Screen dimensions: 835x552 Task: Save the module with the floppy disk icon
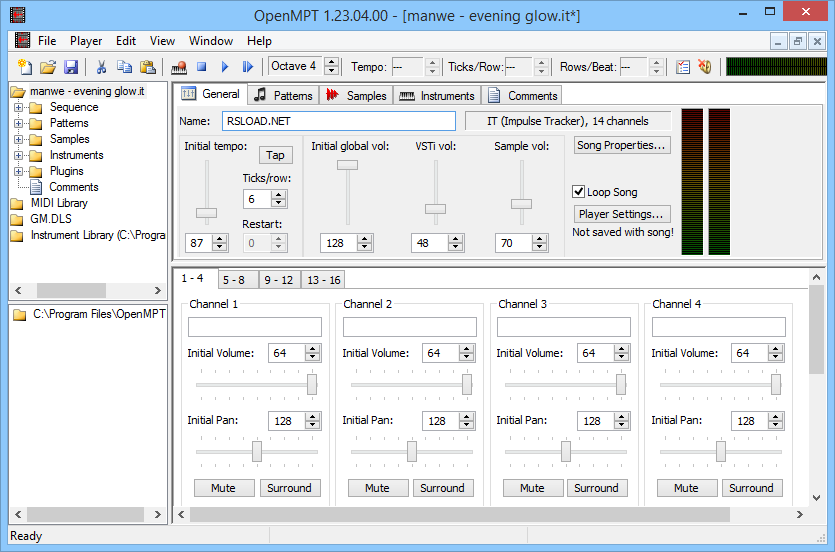71,67
